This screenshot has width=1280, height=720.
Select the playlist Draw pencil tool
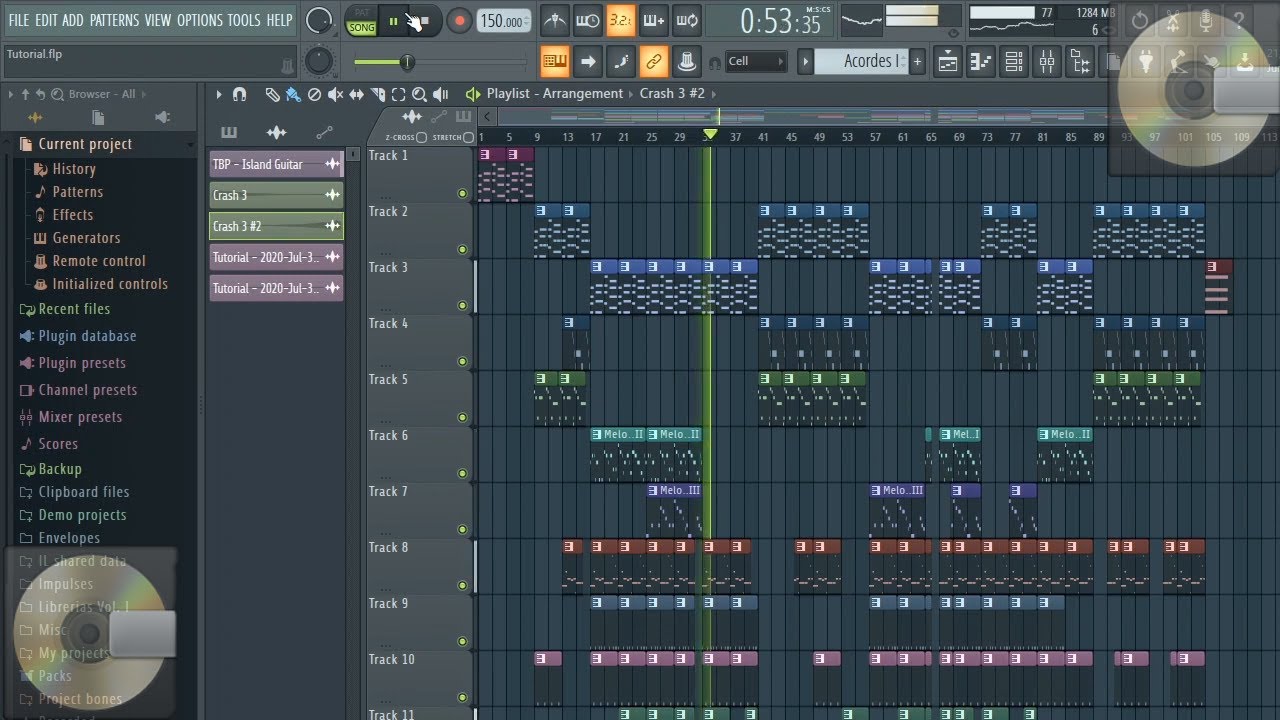click(x=272, y=94)
